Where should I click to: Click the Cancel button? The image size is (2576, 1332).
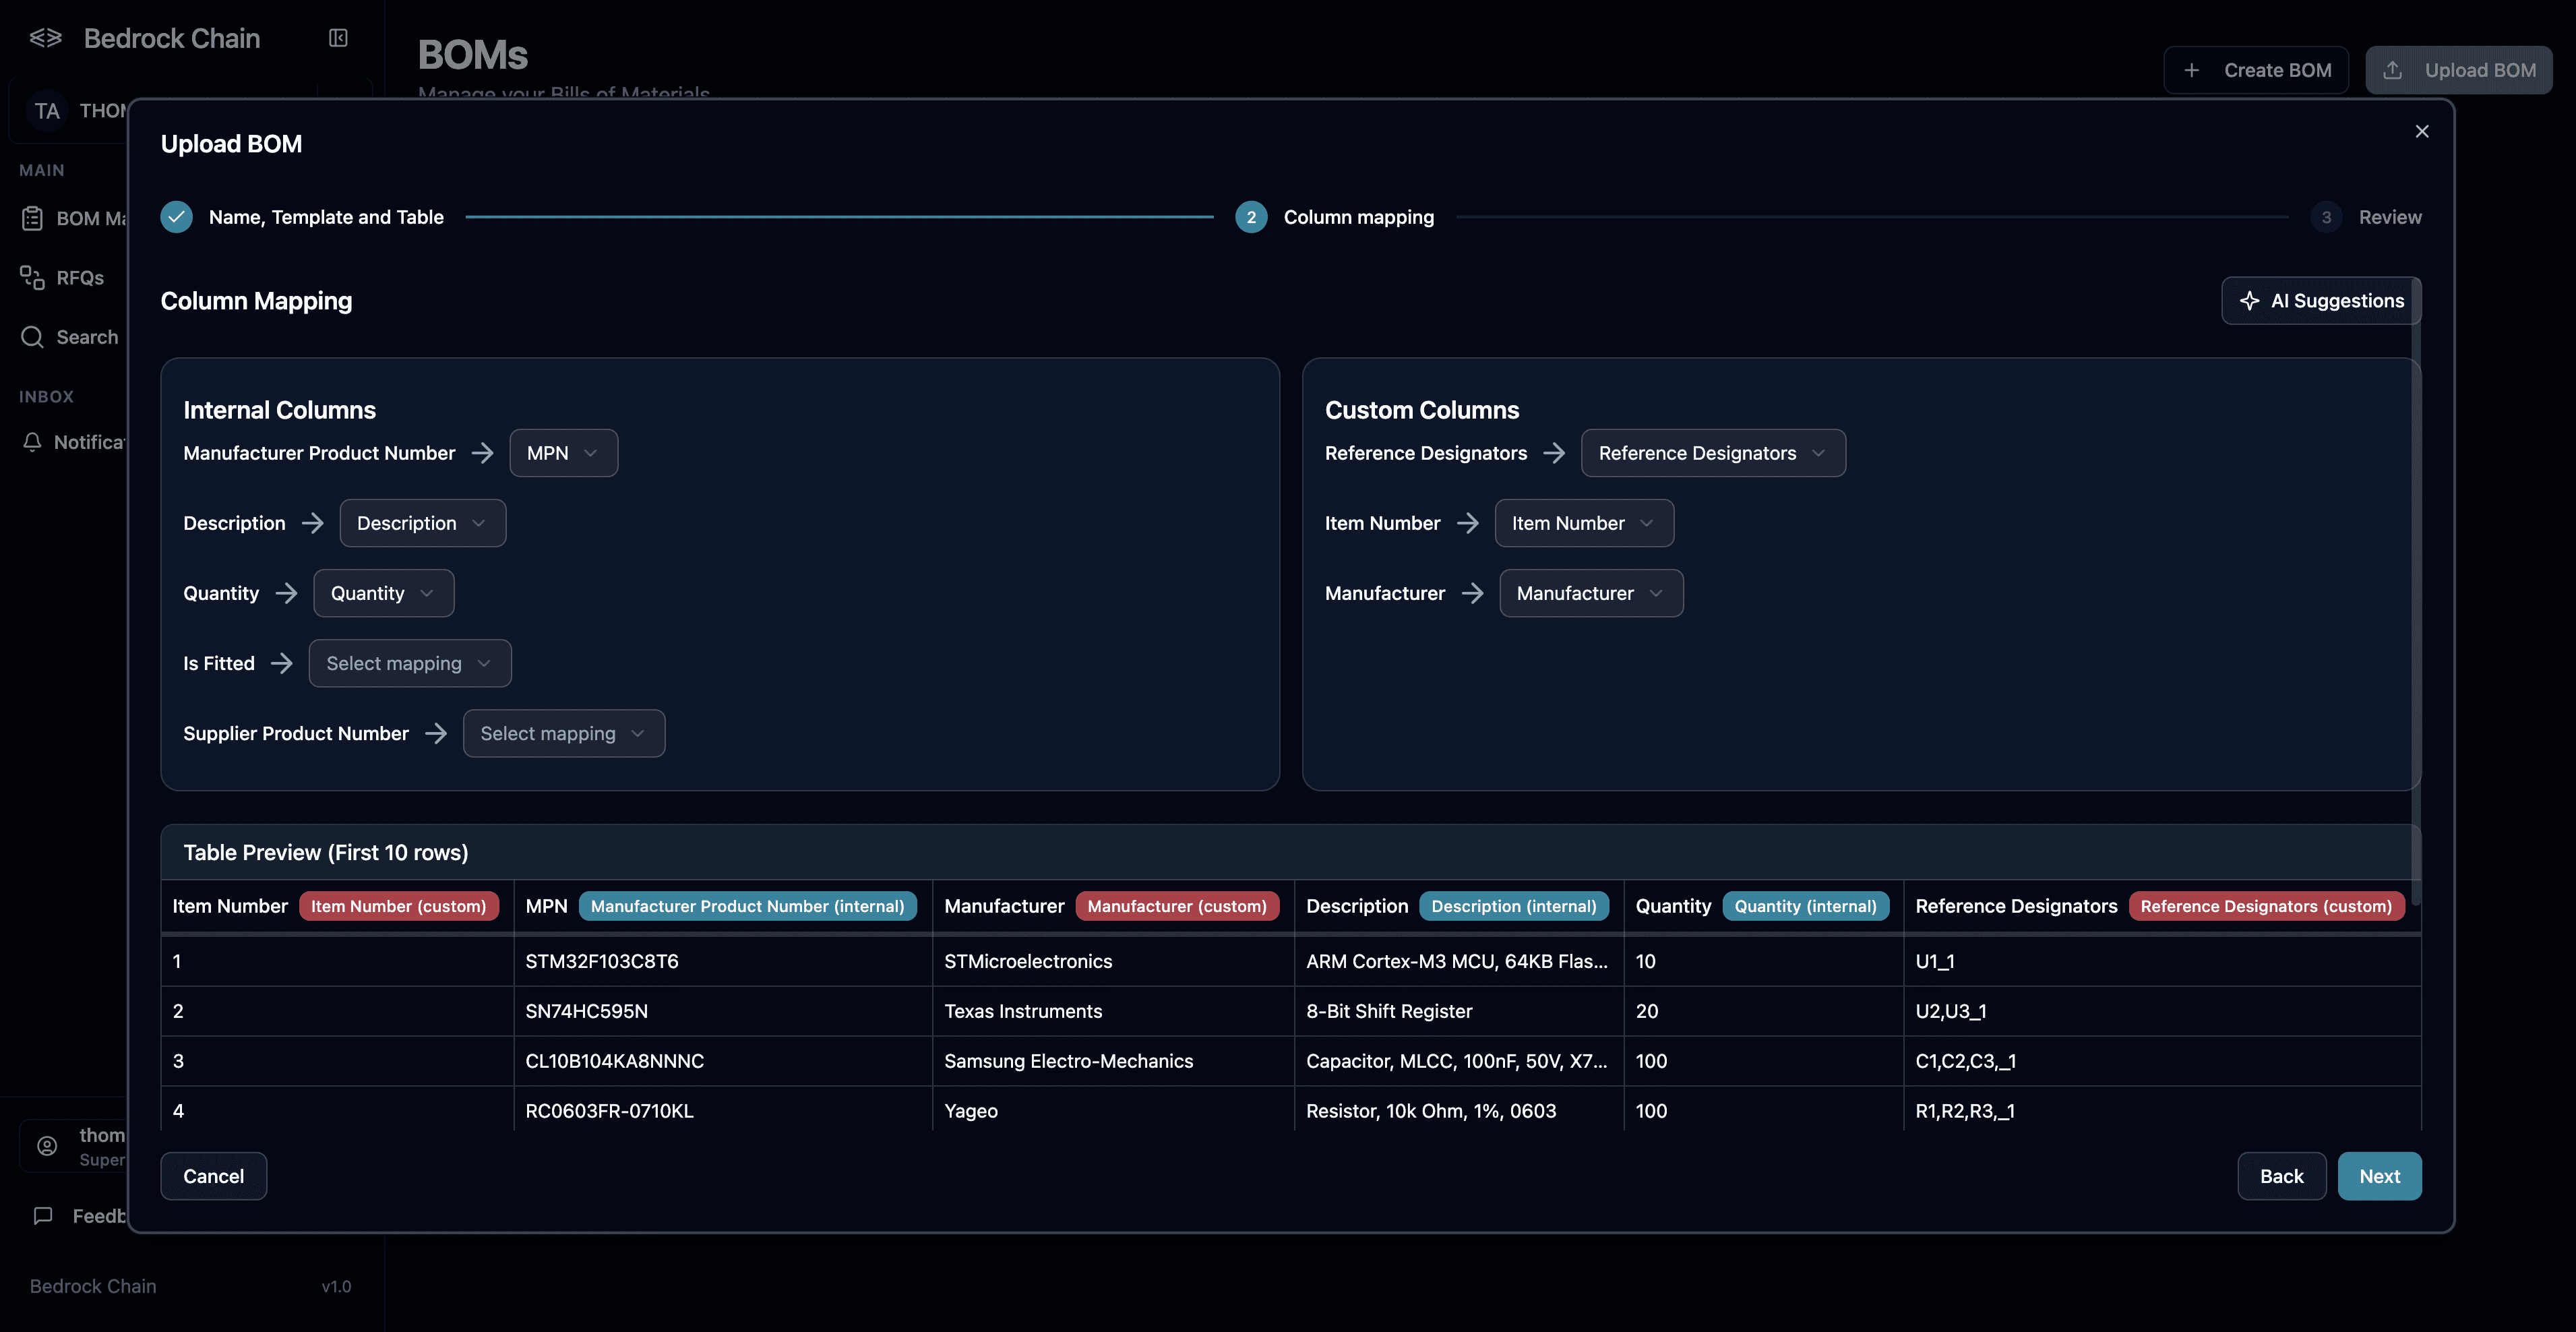click(213, 1176)
